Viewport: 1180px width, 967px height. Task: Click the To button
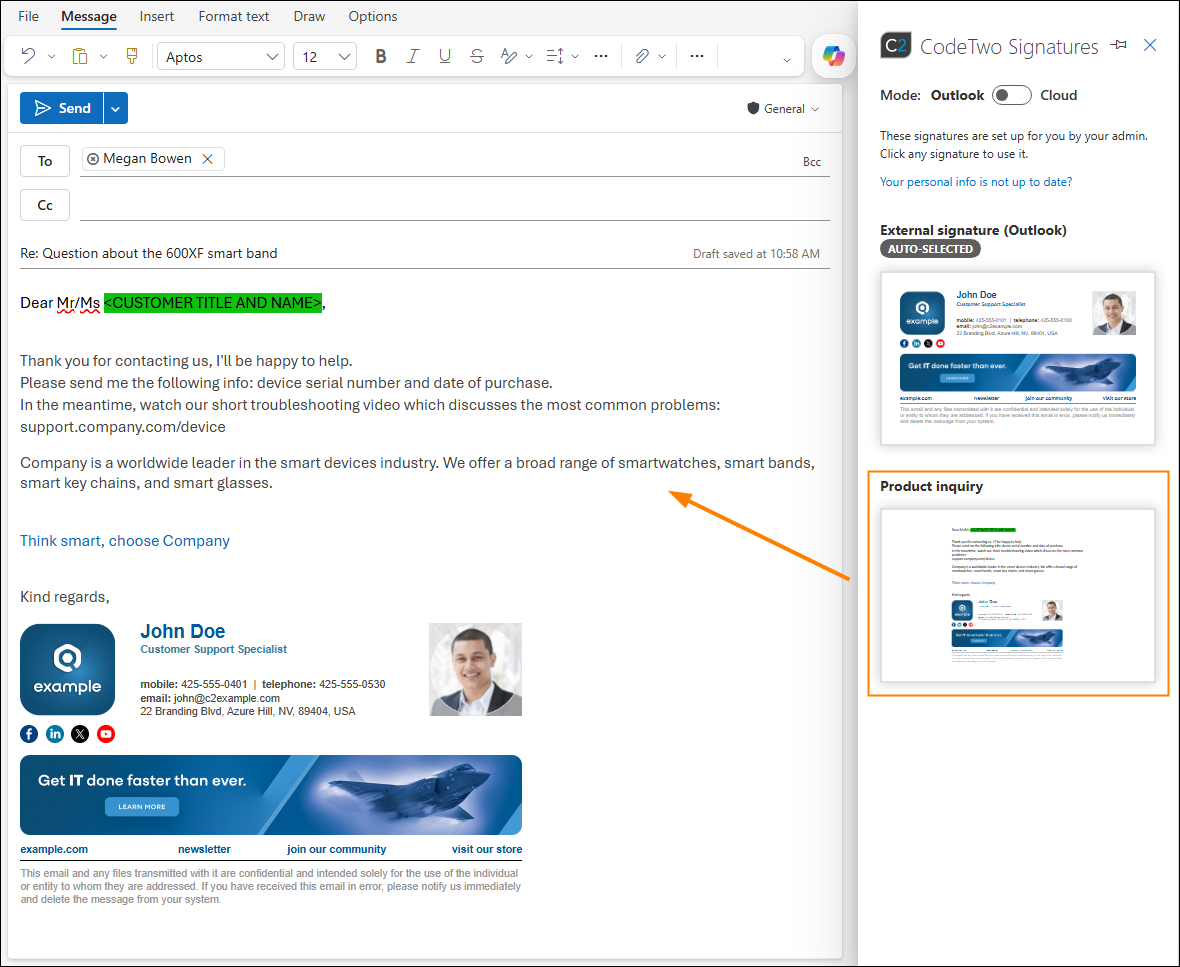tap(45, 161)
